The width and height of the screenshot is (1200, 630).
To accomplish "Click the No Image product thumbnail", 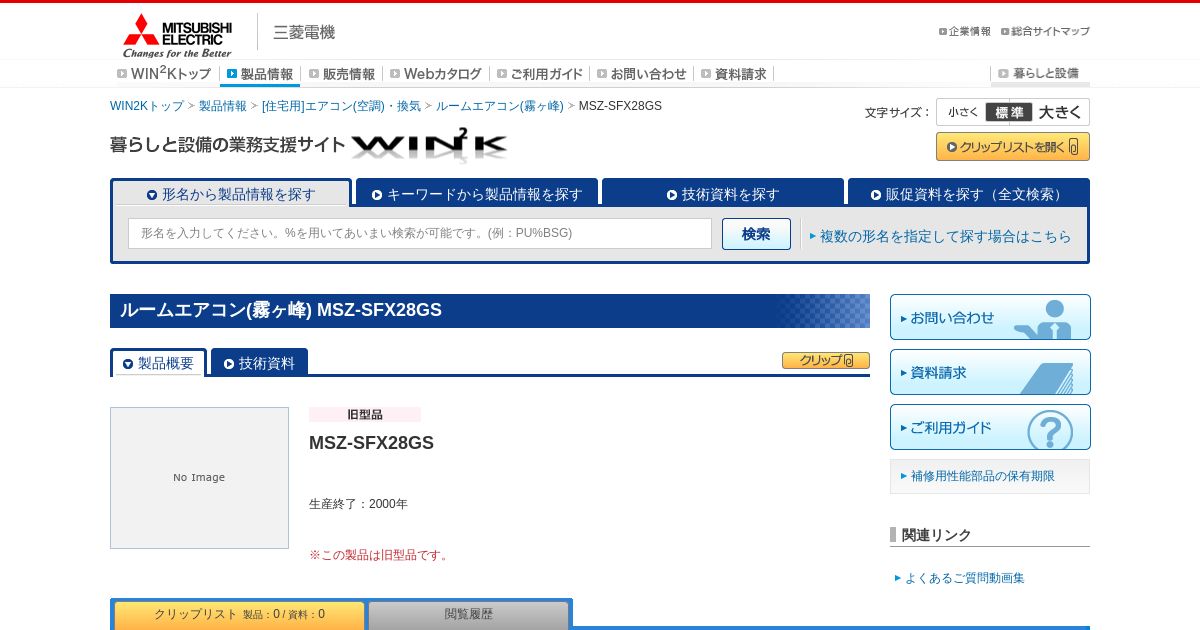I will tap(199, 478).
